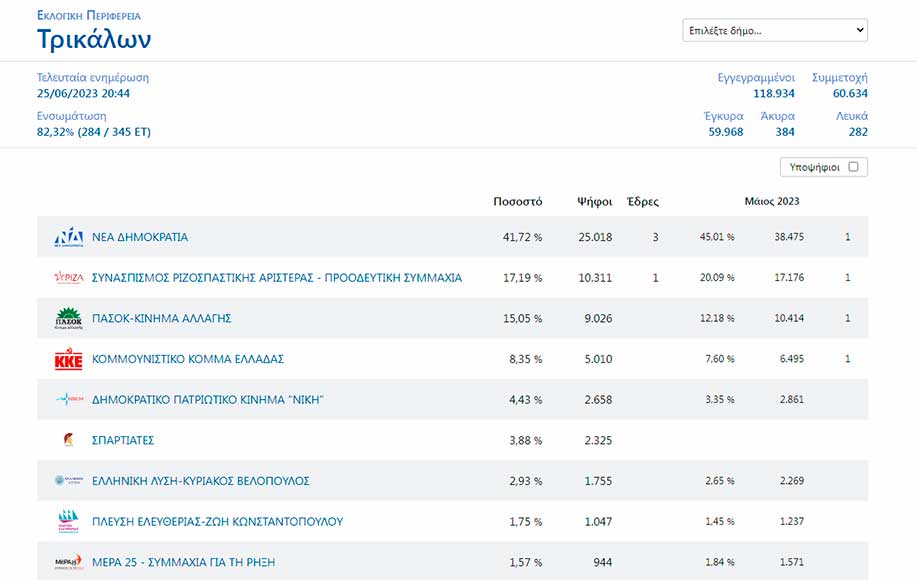Click Nea Dimokratia's 41,72 % percentage
The height and width of the screenshot is (580, 917).
(x=522, y=237)
